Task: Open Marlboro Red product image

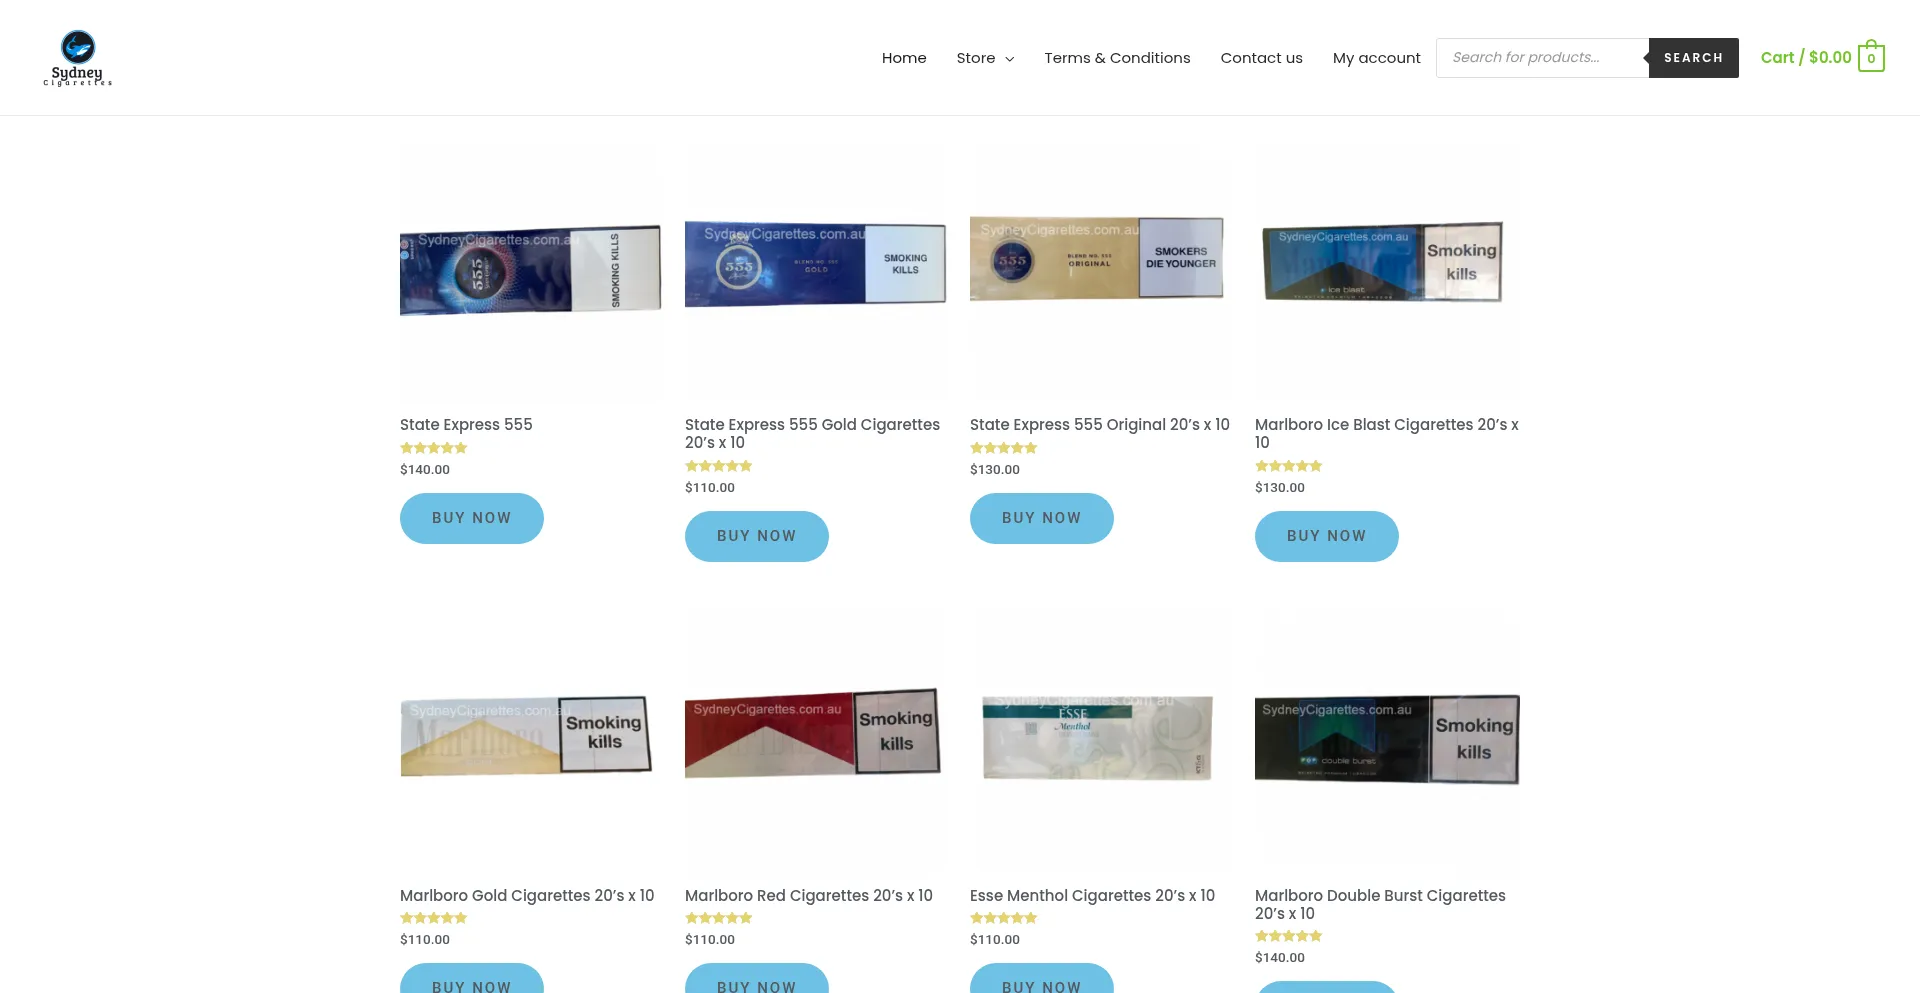Action: pos(815,742)
